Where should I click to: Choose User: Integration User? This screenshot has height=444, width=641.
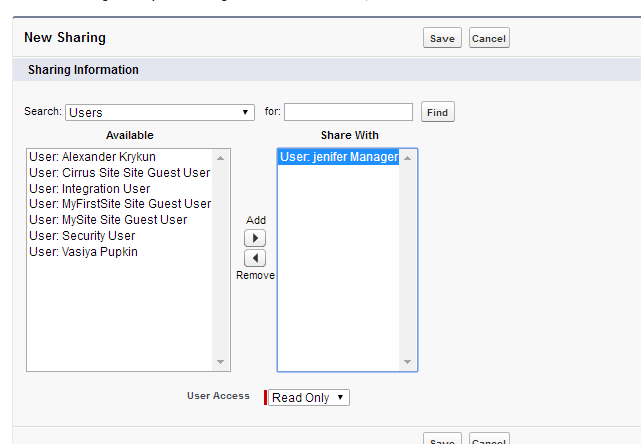[90, 189]
